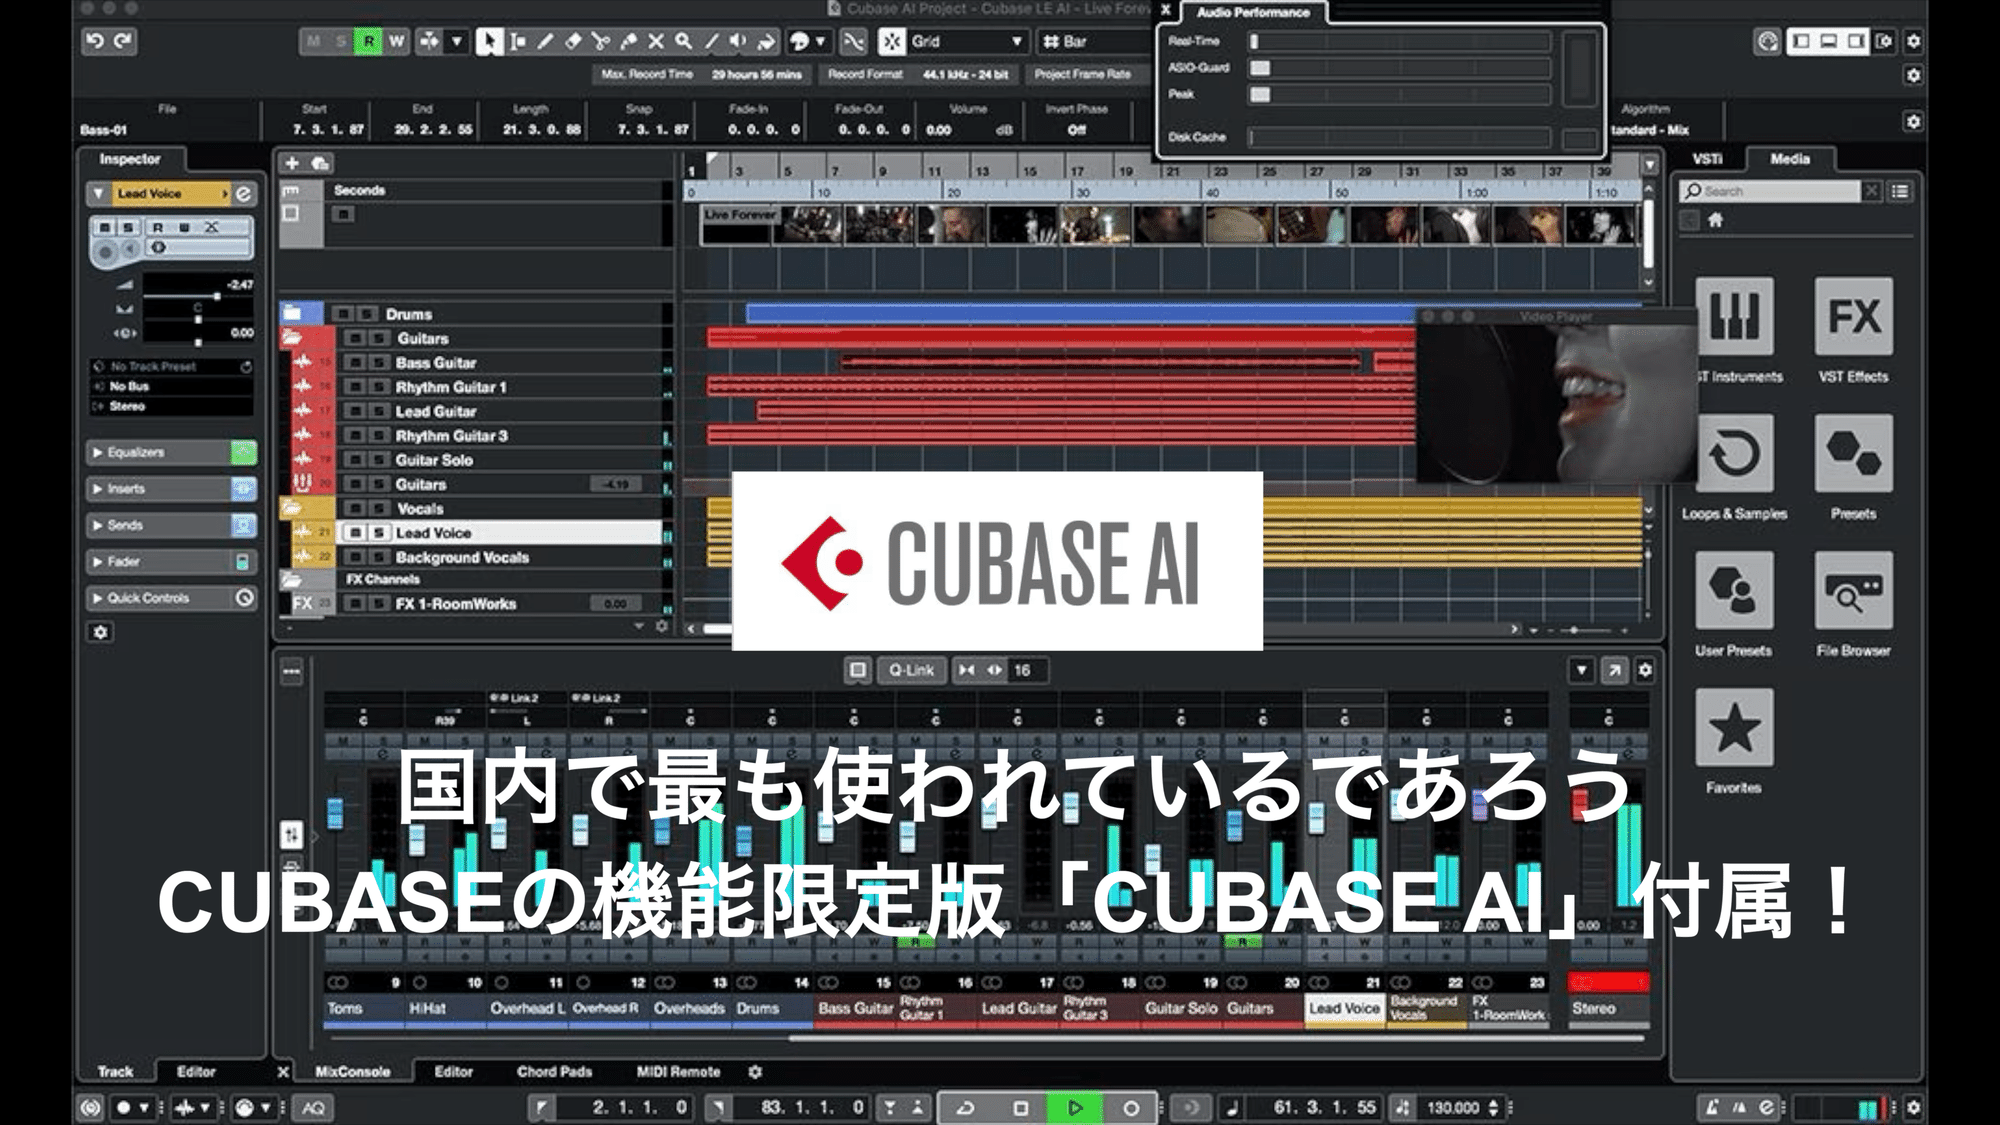Click the Redo arrow icon

point(123,41)
